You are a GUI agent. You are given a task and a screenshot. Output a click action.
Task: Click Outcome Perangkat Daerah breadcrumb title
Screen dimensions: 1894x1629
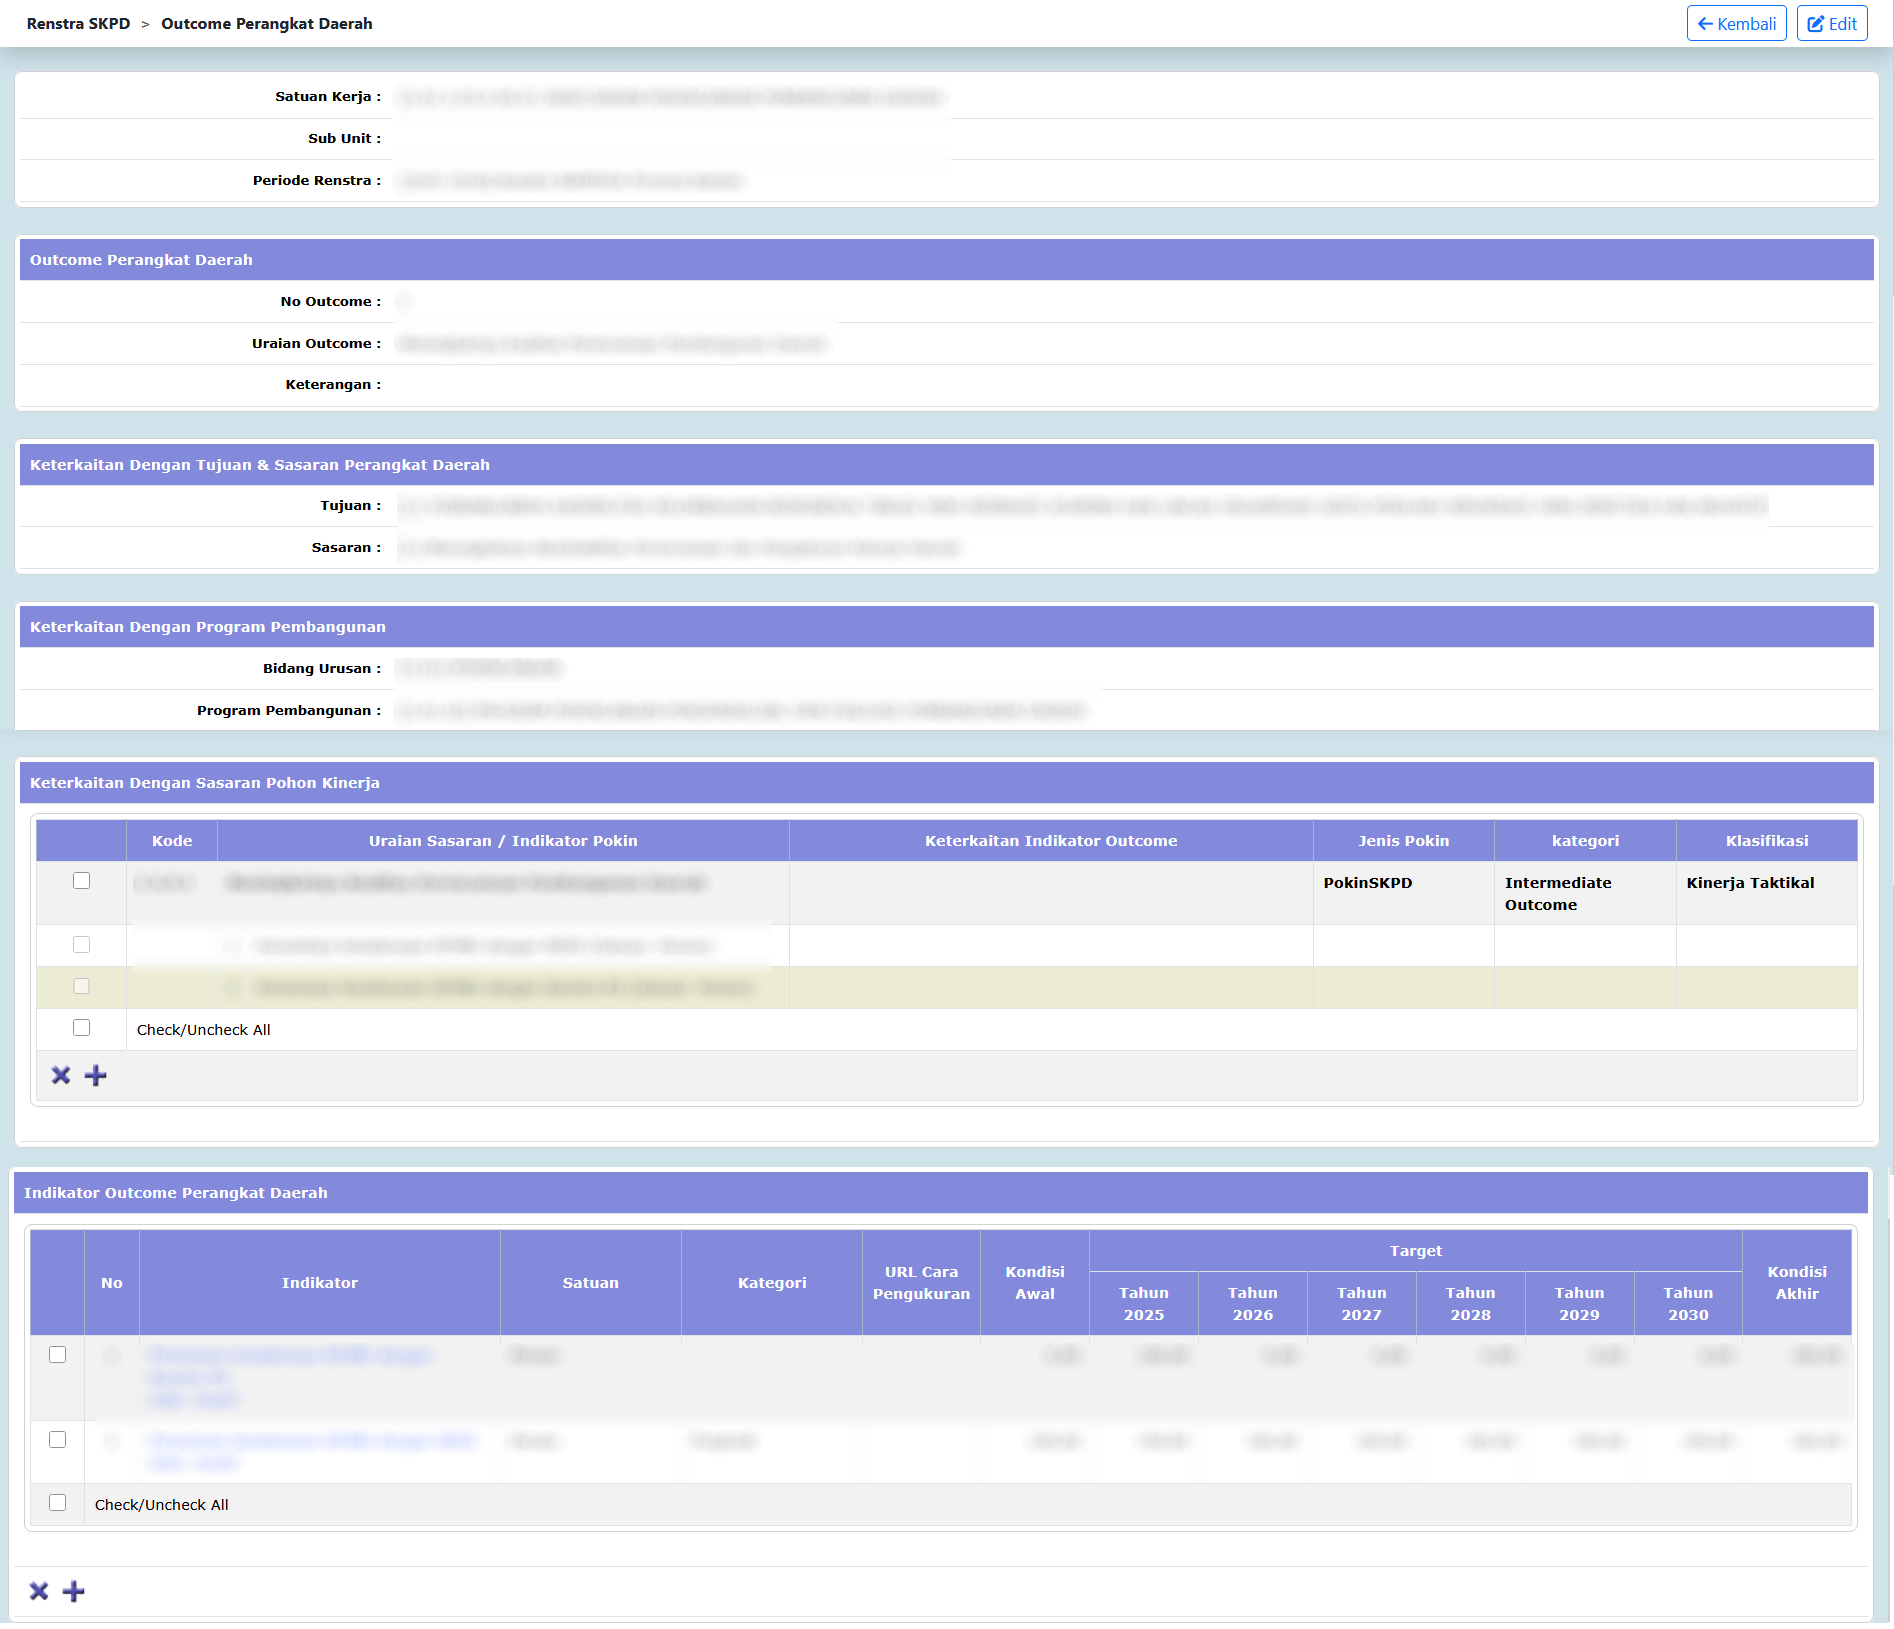(x=266, y=24)
